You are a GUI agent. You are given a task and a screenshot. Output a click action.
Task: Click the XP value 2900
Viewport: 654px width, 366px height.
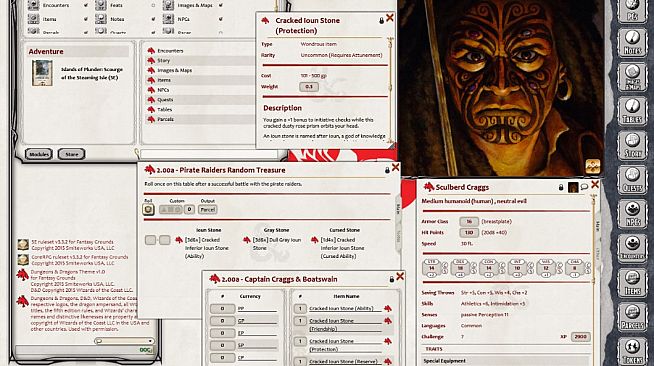[x=581, y=337]
